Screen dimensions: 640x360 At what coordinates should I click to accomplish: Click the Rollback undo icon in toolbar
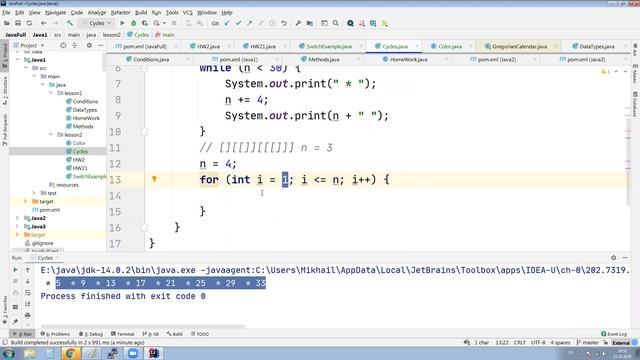click(x=284, y=23)
